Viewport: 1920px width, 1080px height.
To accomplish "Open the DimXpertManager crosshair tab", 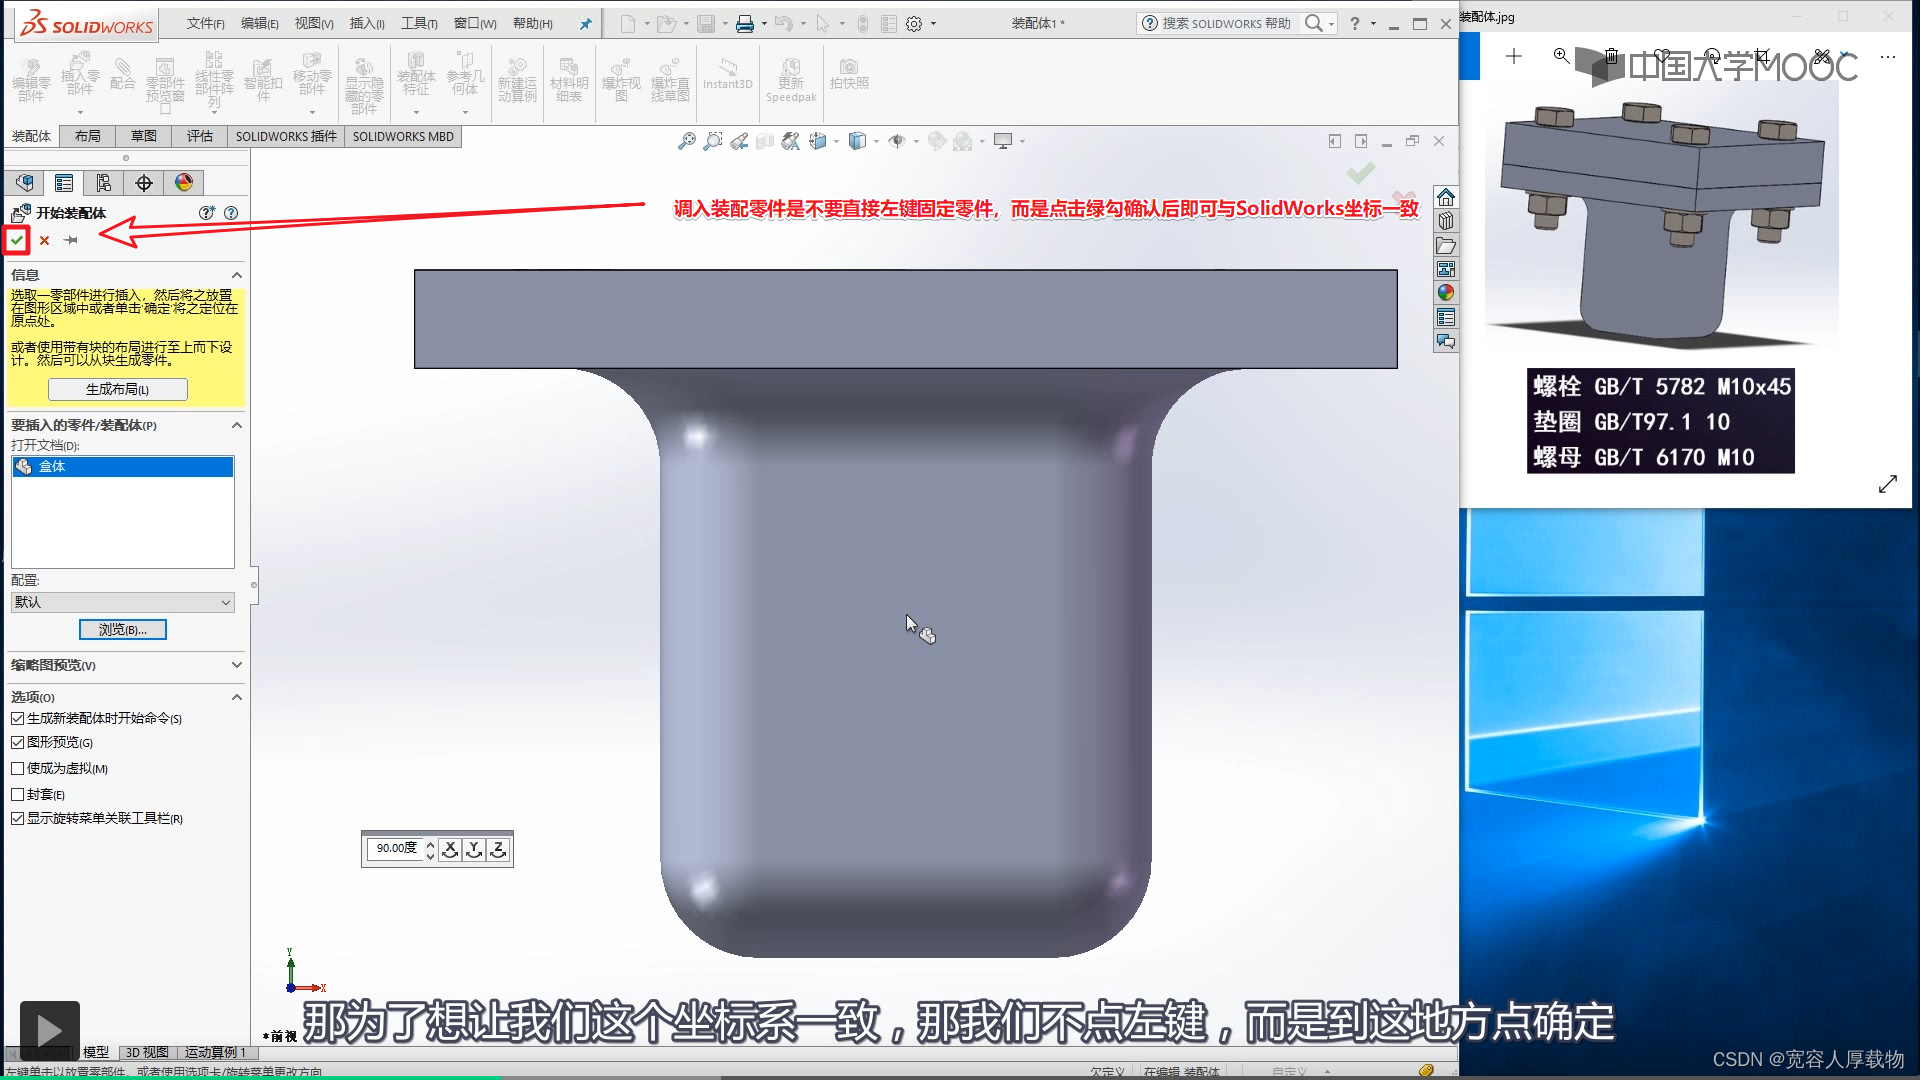I will click(144, 183).
